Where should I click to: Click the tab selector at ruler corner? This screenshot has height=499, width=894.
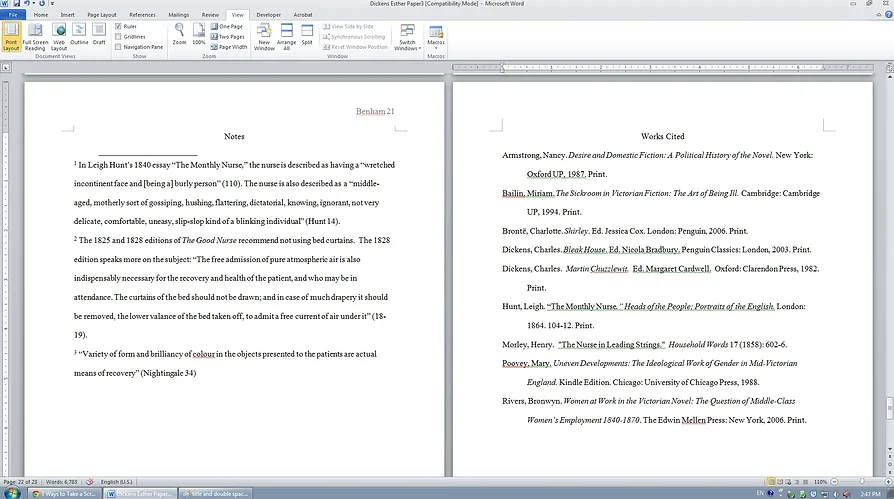tap(6, 67)
